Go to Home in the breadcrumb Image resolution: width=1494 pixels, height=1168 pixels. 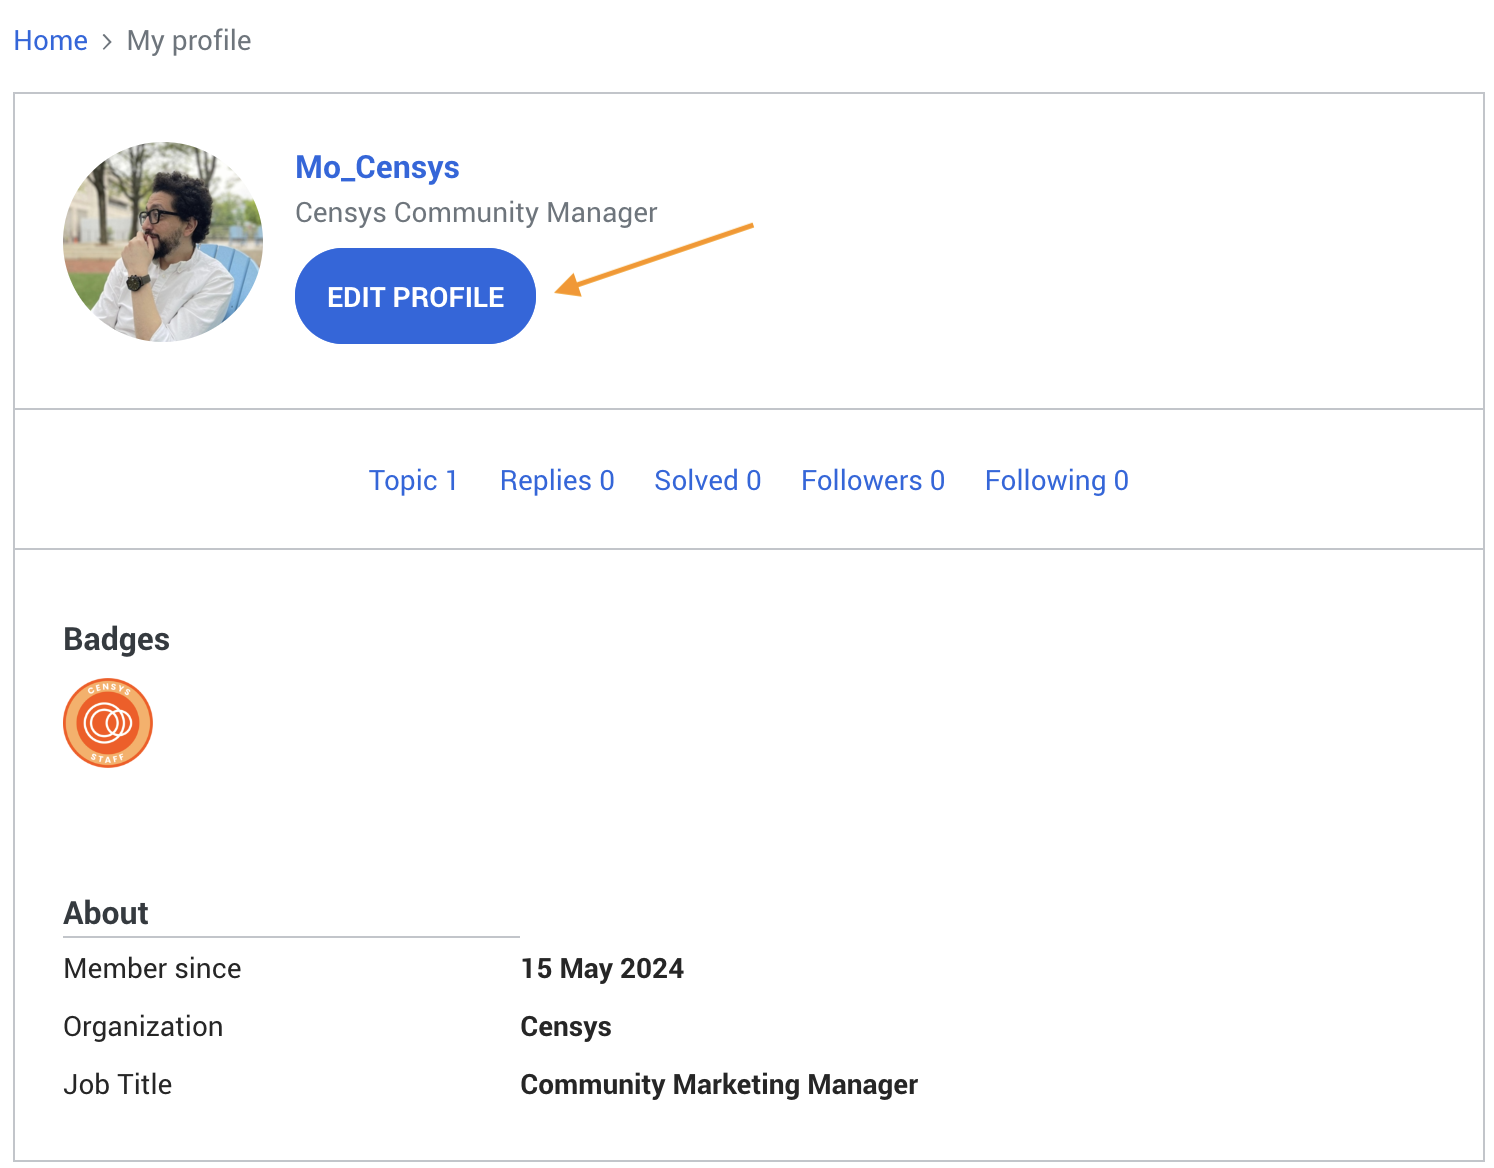click(51, 41)
